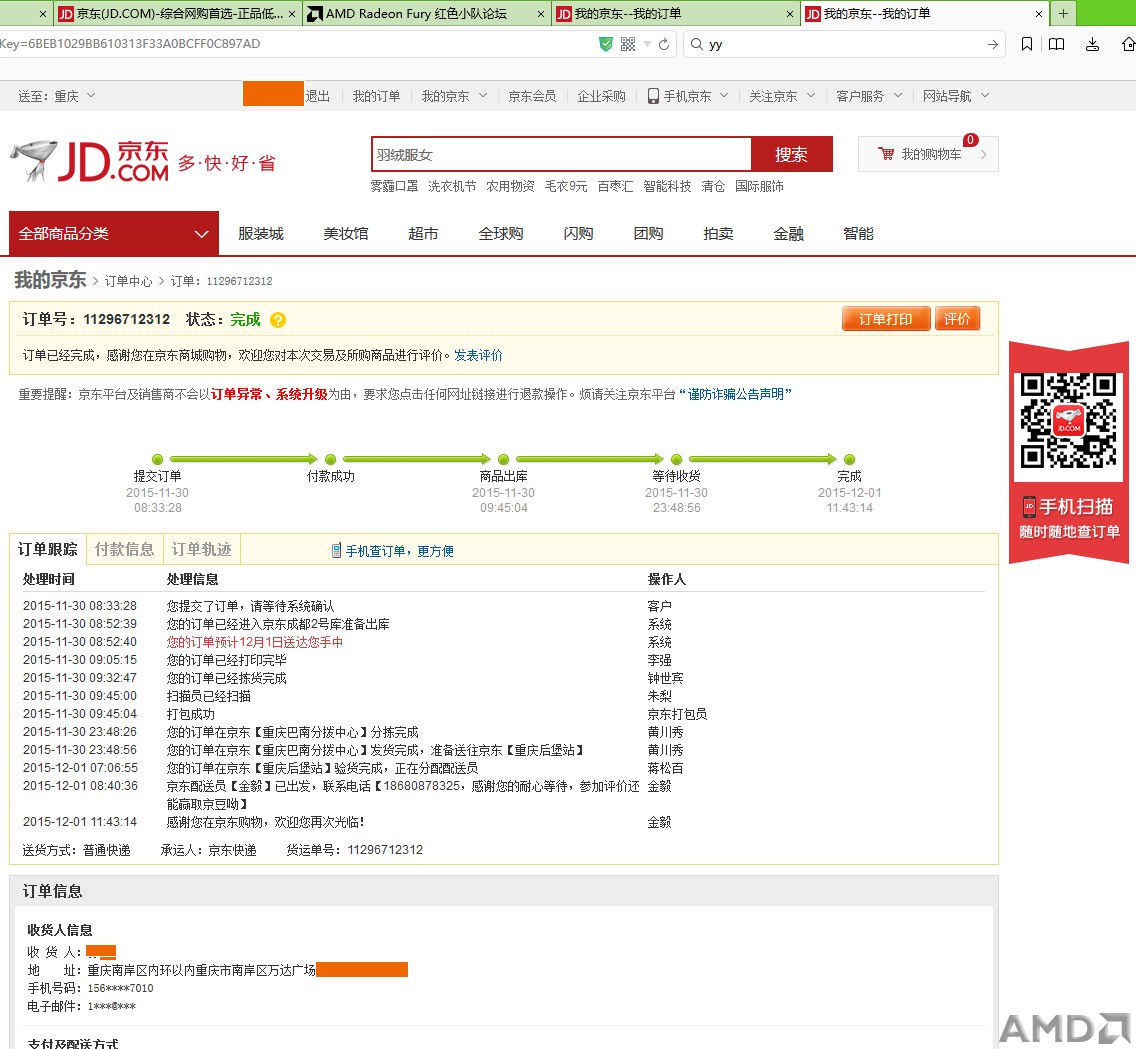Click the 商品出库 progress dot
Image resolution: width=1136 pixels, height=1049 pixels.
tap(504, 459)
